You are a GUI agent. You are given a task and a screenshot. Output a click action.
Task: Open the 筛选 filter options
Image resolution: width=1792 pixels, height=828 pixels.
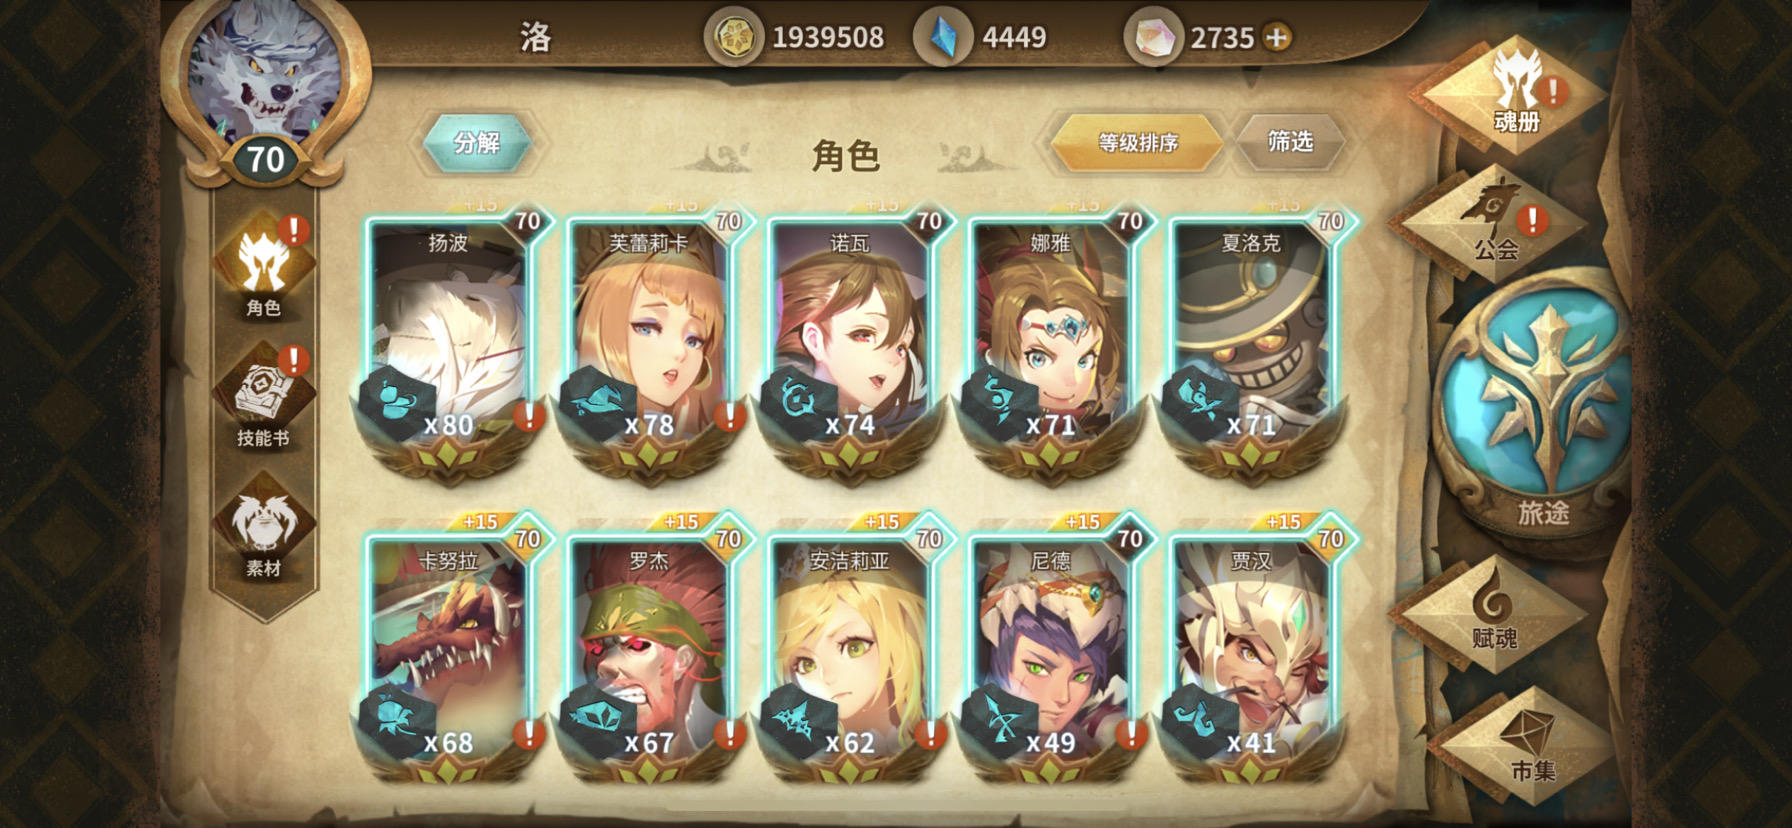(x=1290, y=142)
